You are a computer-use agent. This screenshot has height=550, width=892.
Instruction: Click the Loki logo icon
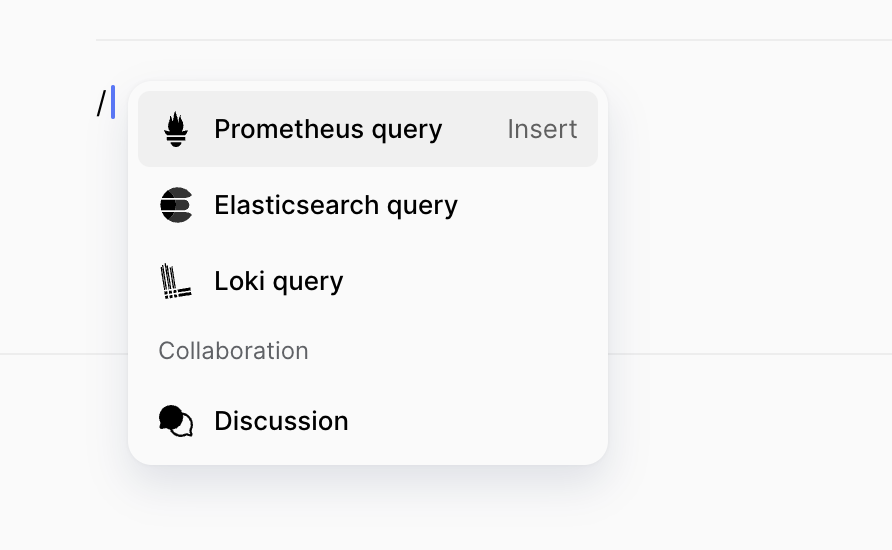click(x=176, y=281)
